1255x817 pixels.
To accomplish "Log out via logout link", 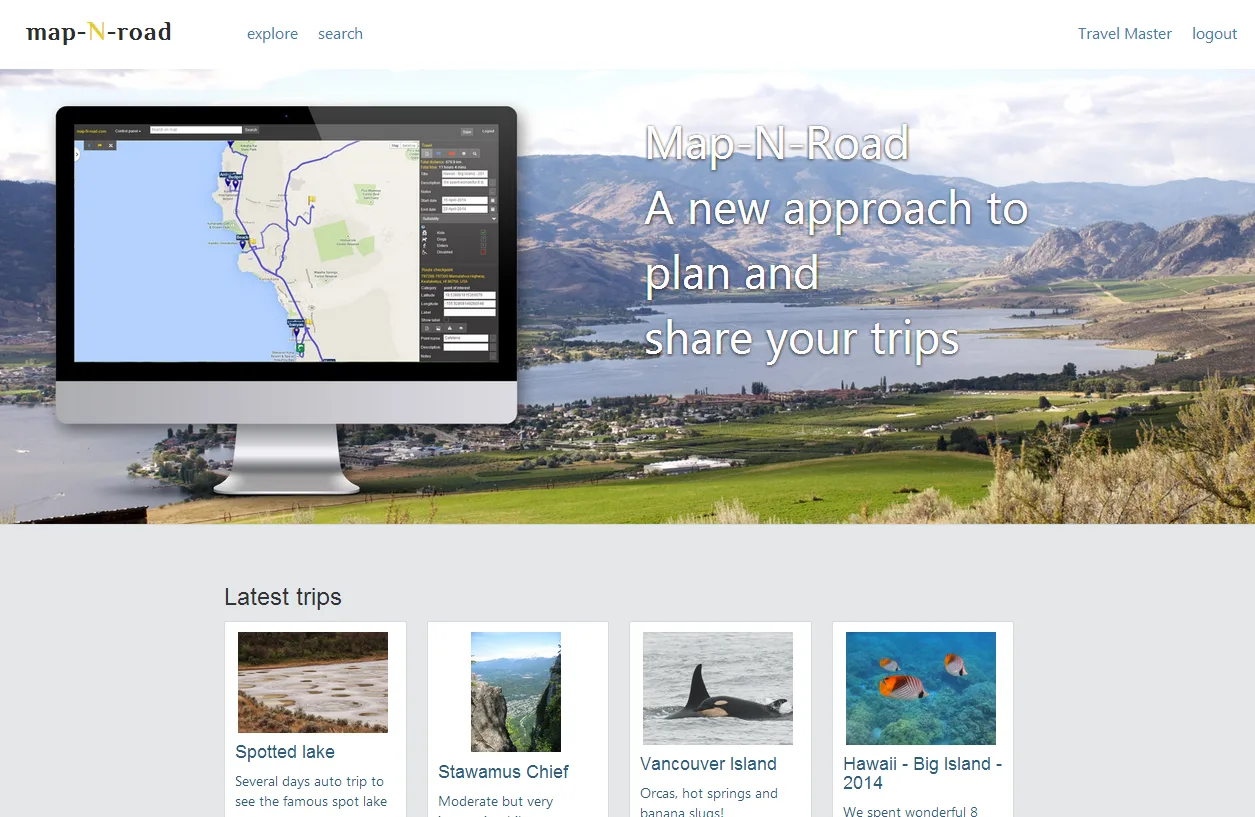I will (x=1214, y=34).
